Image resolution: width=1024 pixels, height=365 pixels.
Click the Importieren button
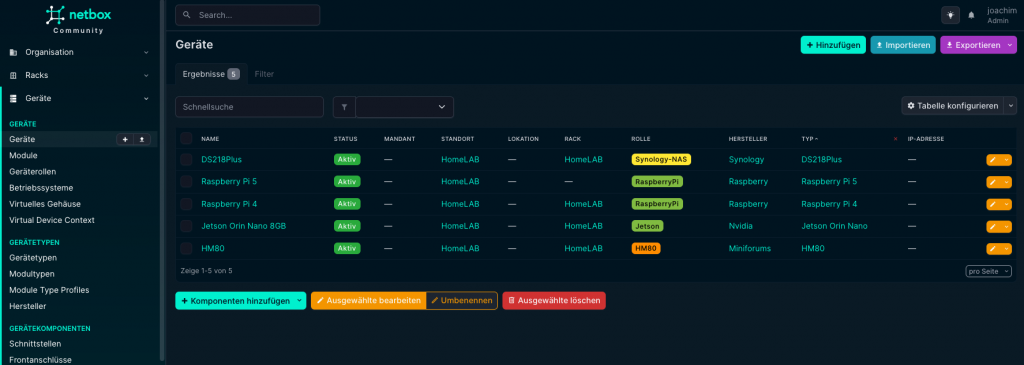(903, 45)
